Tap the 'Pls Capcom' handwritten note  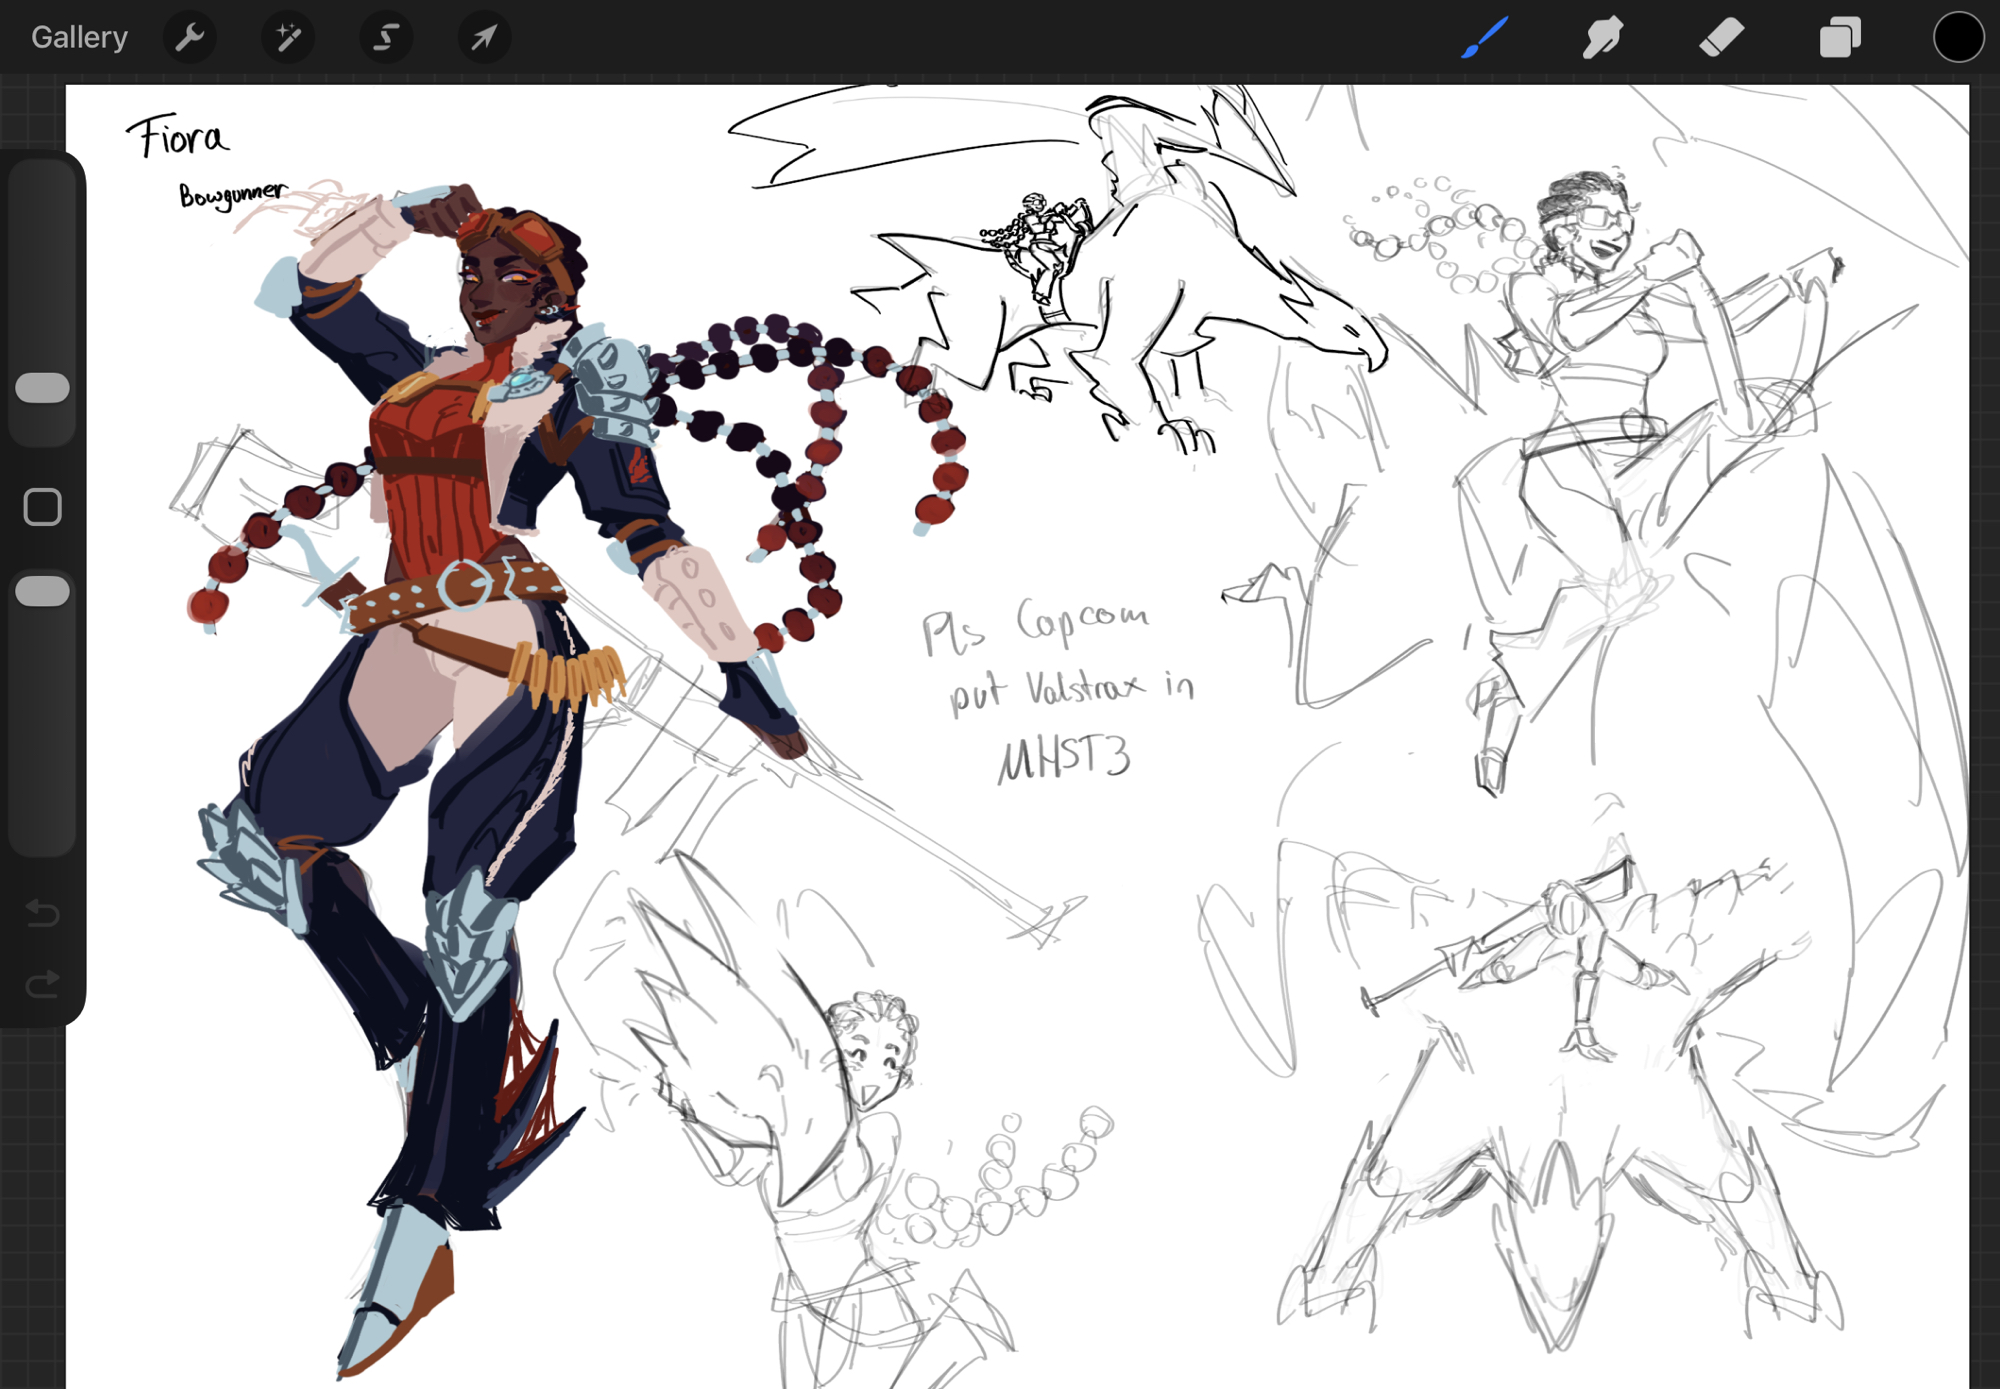(1035, 626)
